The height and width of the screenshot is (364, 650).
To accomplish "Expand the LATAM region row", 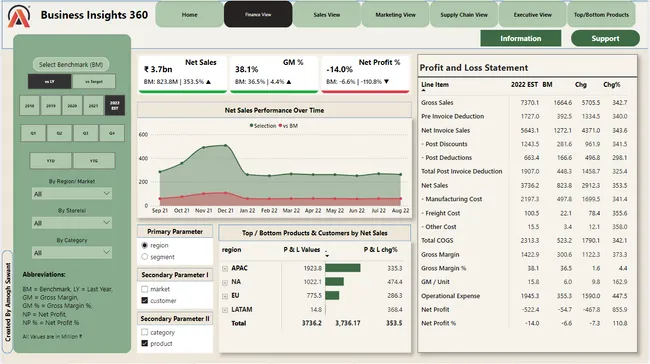I will pos(225,310).
